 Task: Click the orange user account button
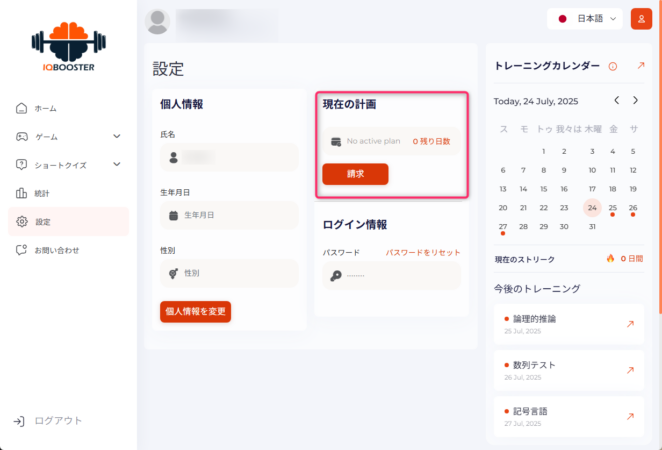(641, 19)
